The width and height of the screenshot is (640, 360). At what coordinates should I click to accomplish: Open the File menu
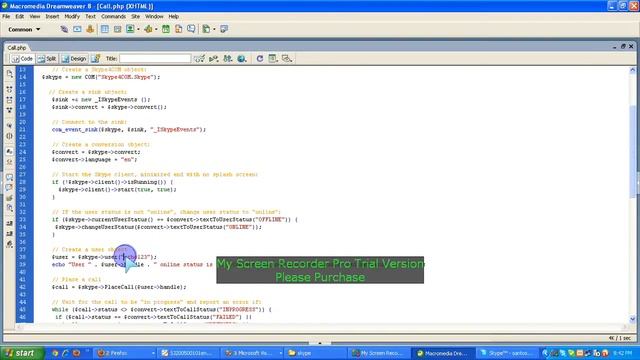click(6, 16)
